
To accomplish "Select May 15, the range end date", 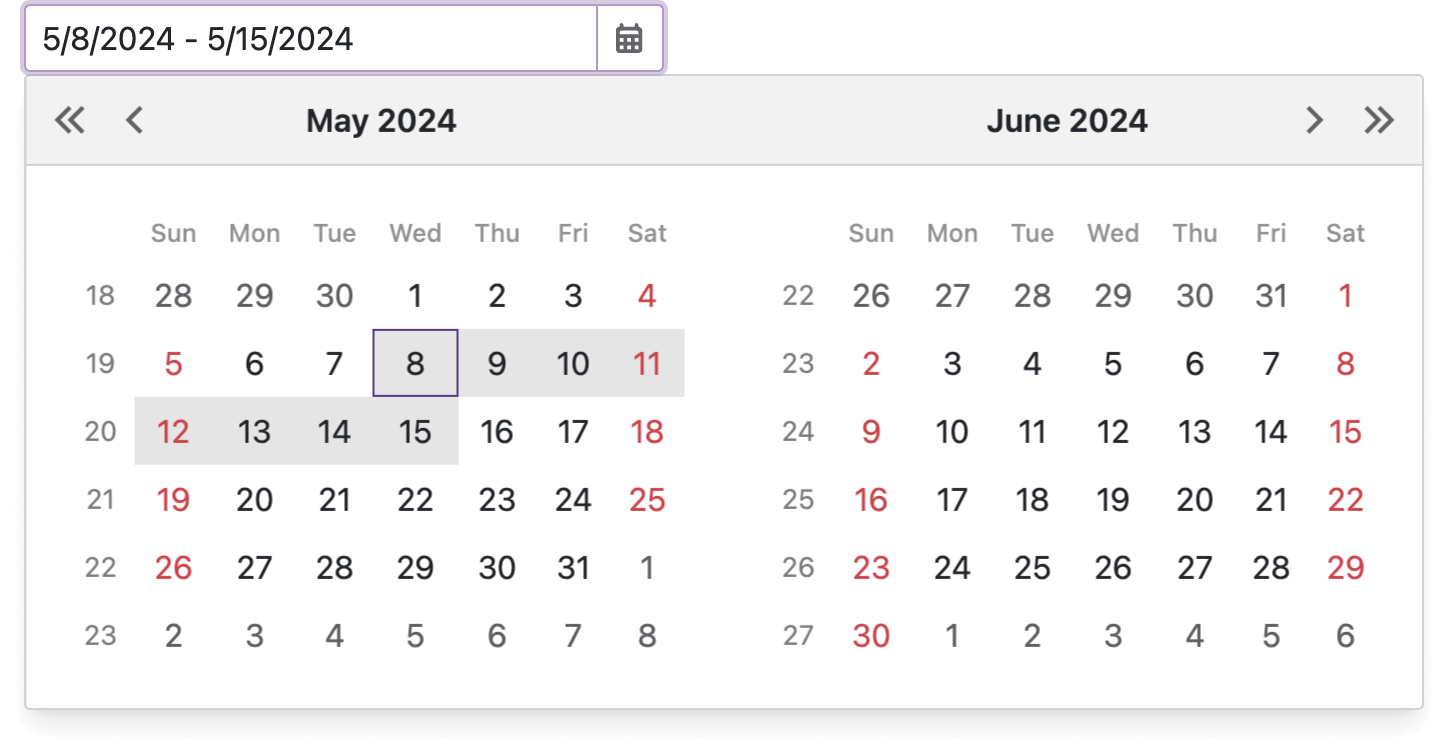I will pos(414,432).
